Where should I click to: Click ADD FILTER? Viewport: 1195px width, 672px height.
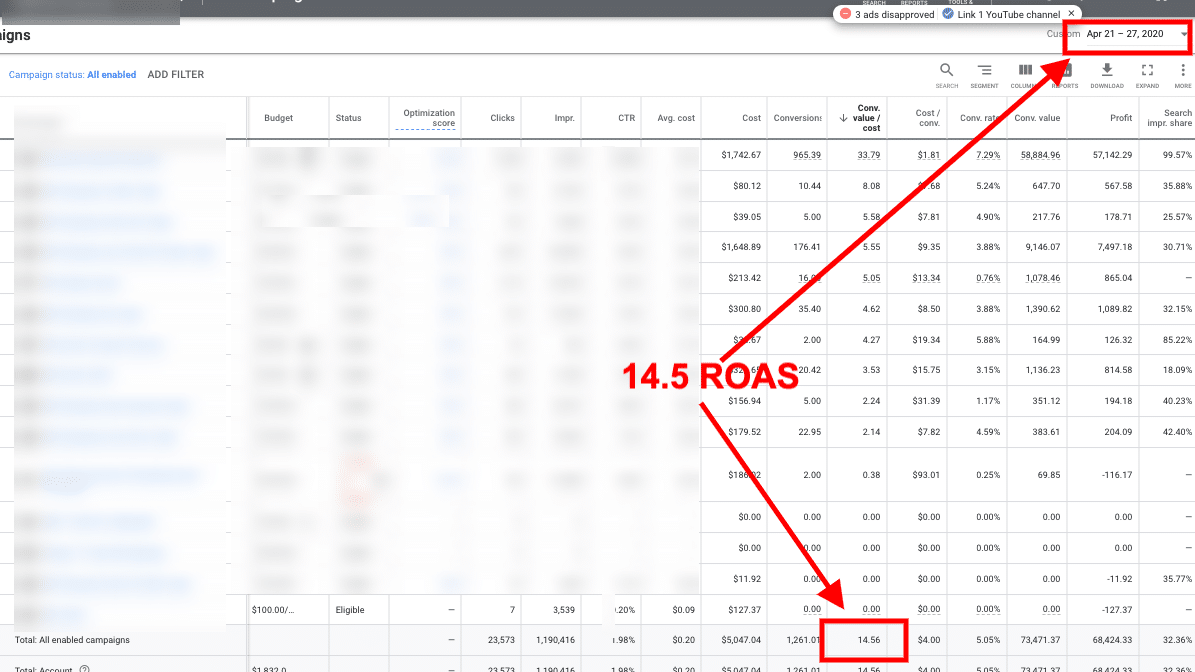(x=175, y=75)
